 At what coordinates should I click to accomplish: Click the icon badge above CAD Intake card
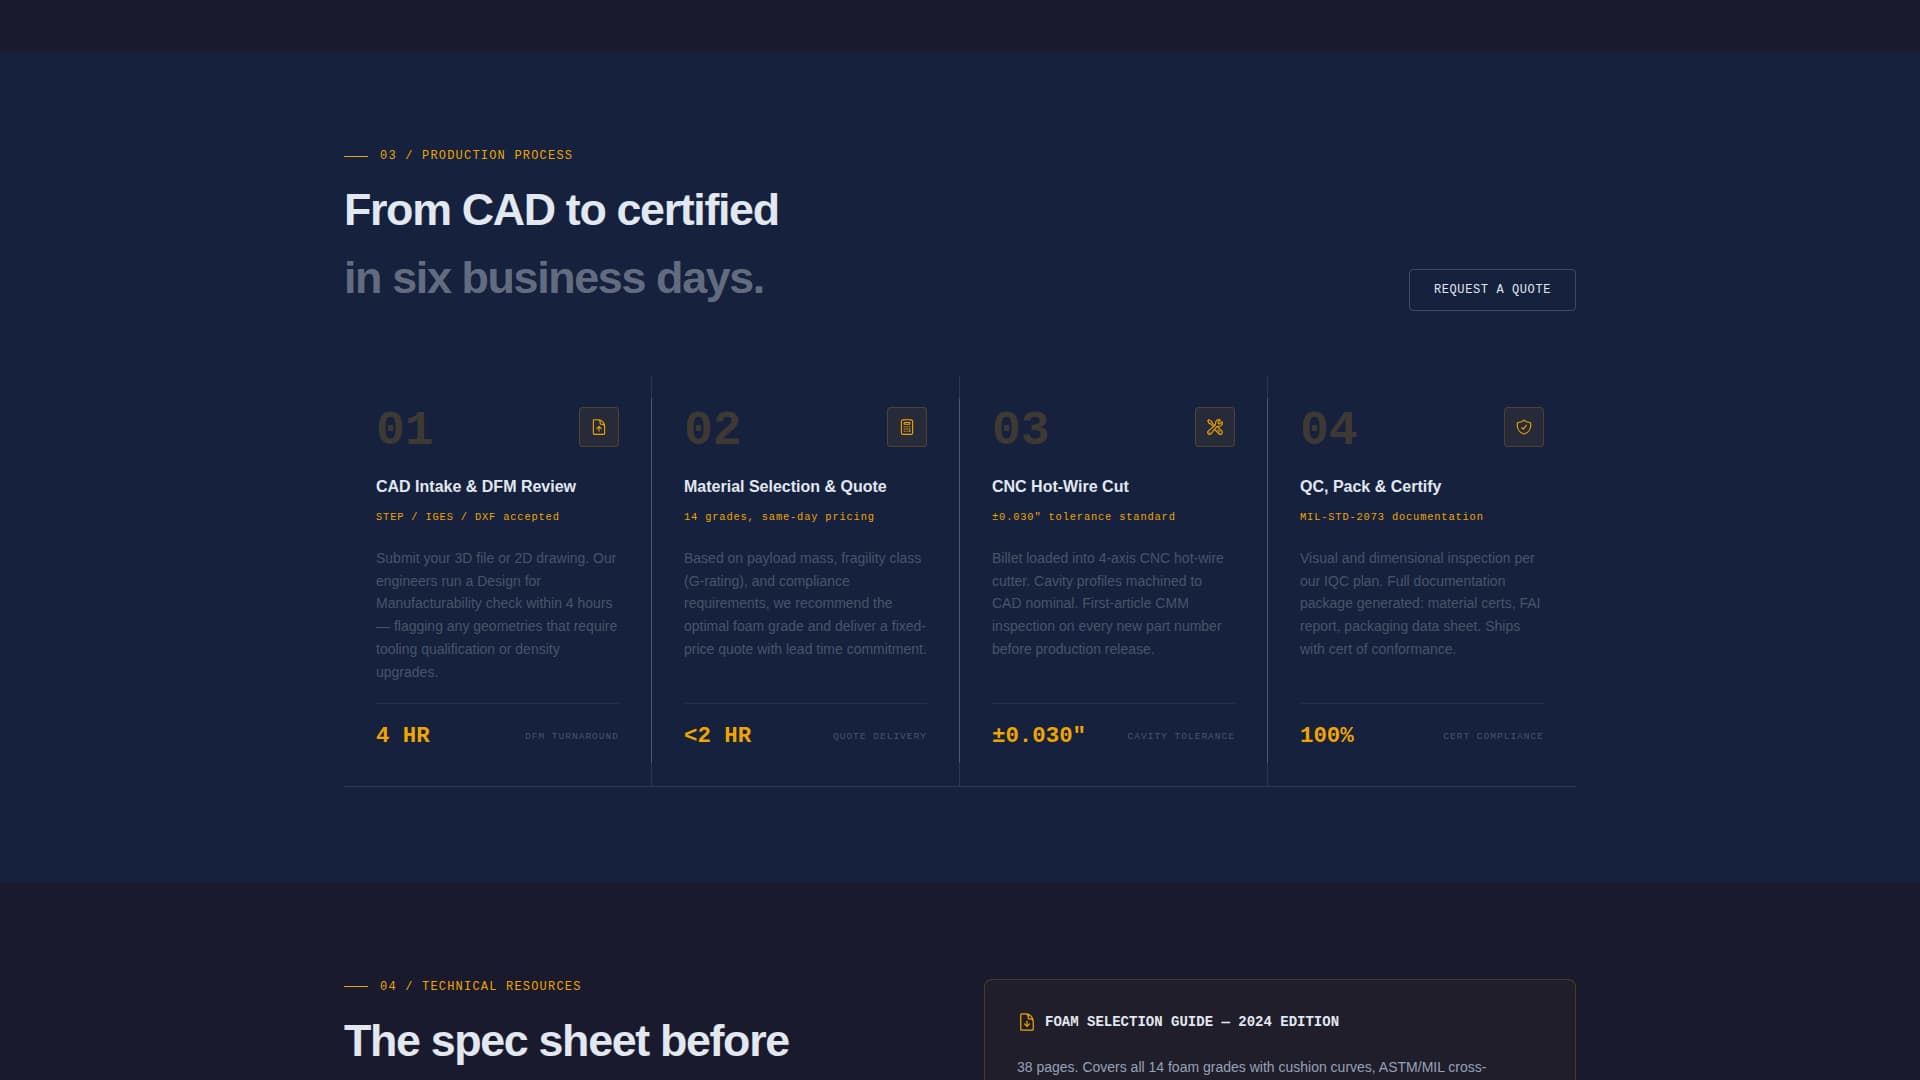[x=598, y=427]
